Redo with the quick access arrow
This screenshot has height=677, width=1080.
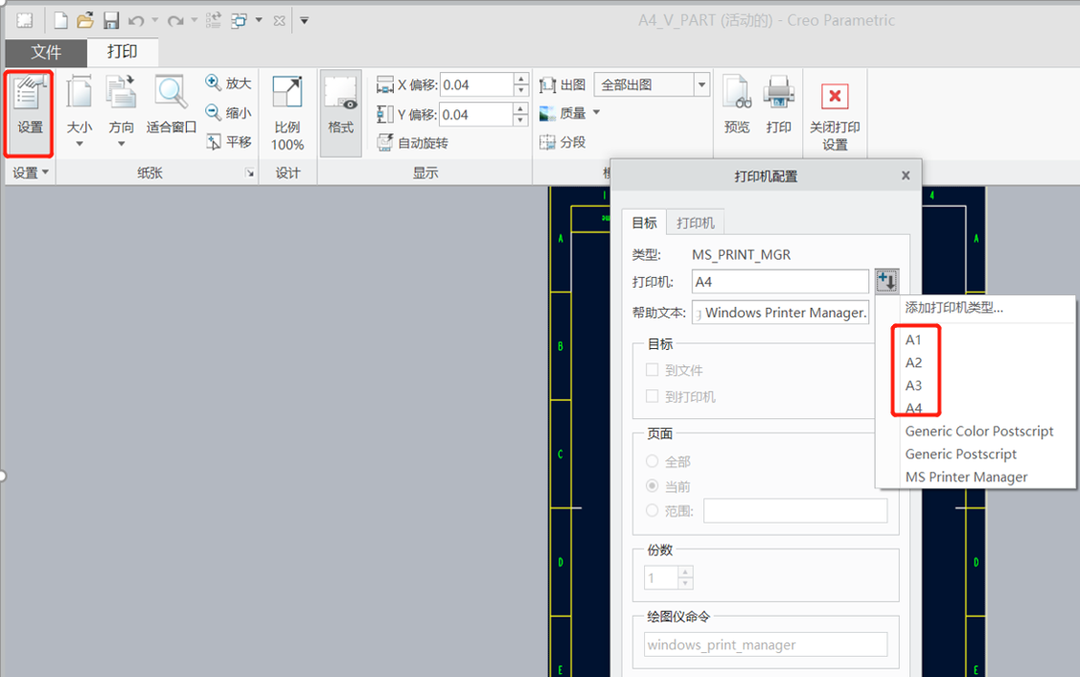click(176, 21)
